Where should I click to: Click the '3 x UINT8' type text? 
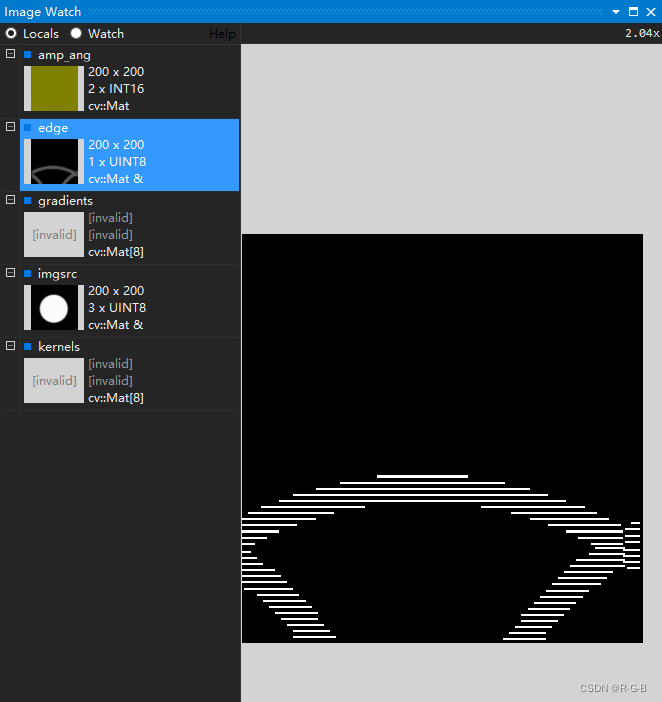117,308
